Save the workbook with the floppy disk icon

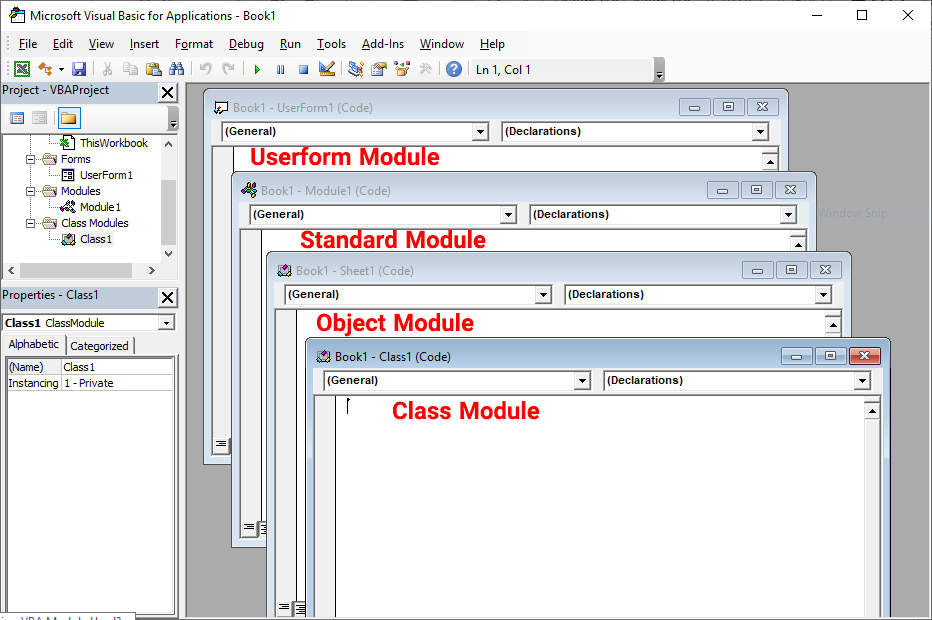click(x=79, y=70)
